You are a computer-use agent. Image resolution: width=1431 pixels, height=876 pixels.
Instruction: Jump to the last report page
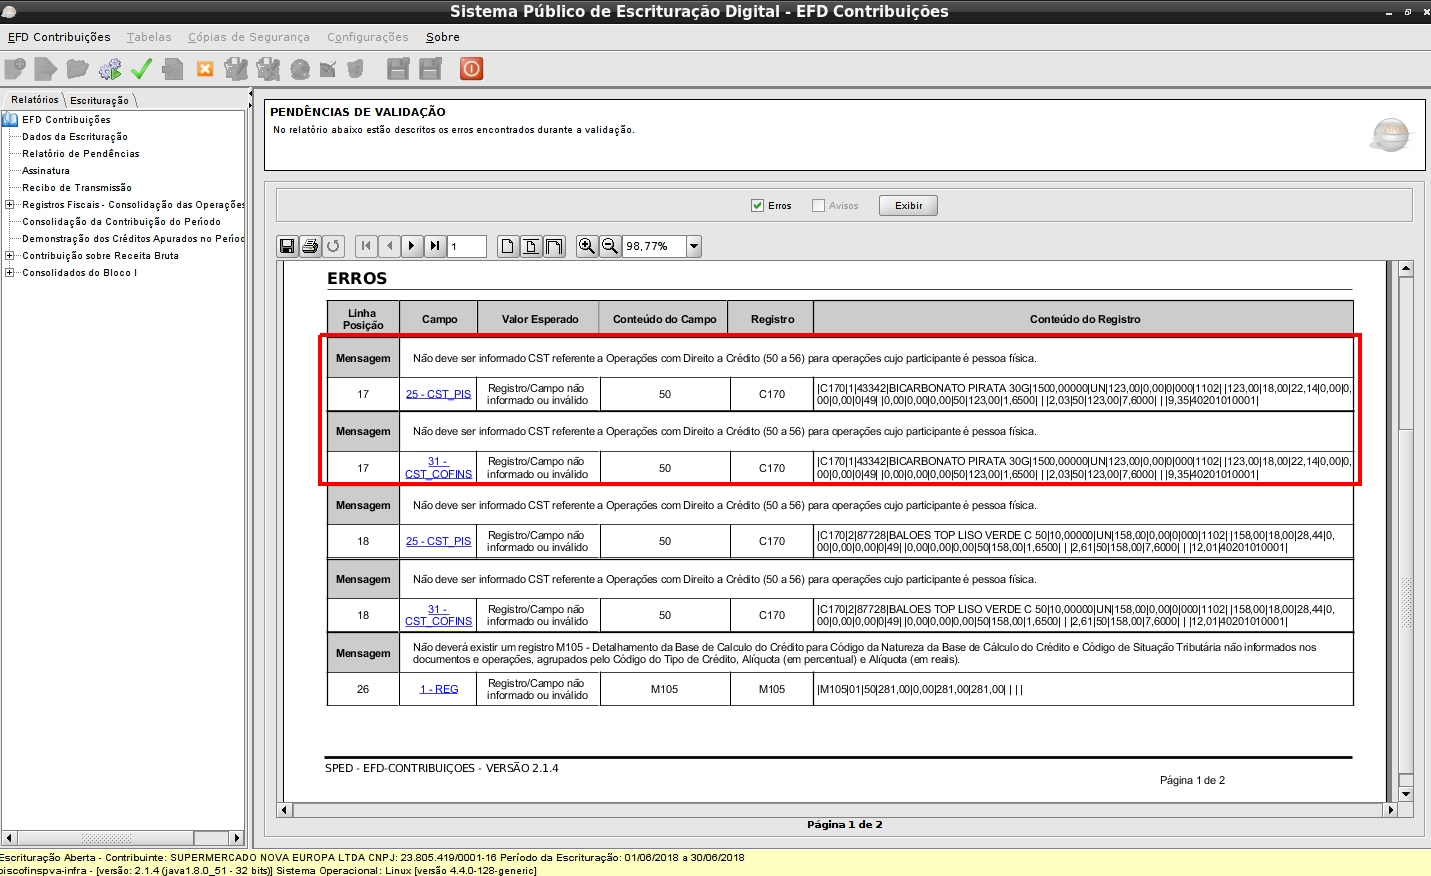[435, 246]
